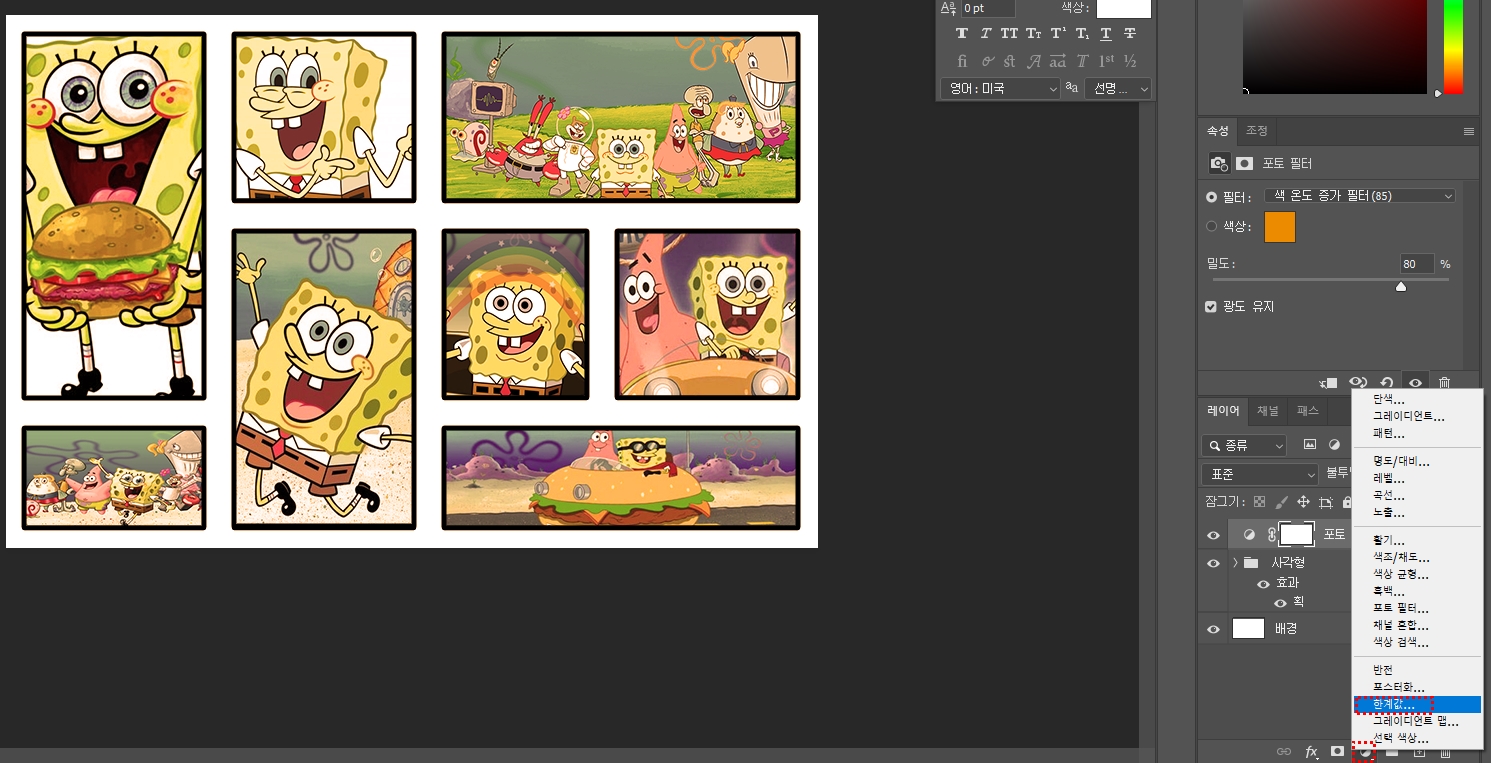Filter layers by pixel layer icon
Image resolution: width=1491 pixels, height=763 pixels.
tap(1310, 445)
